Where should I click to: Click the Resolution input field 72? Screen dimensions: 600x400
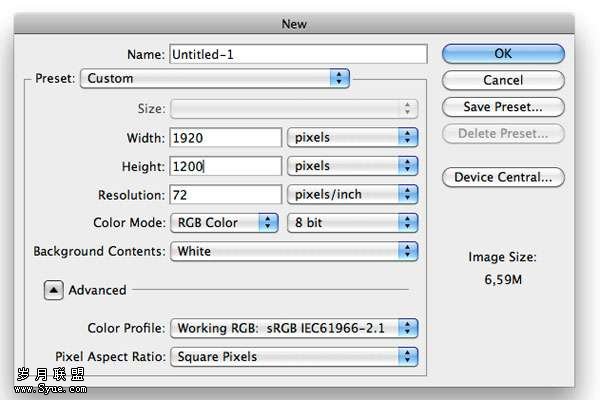[226, 195]
